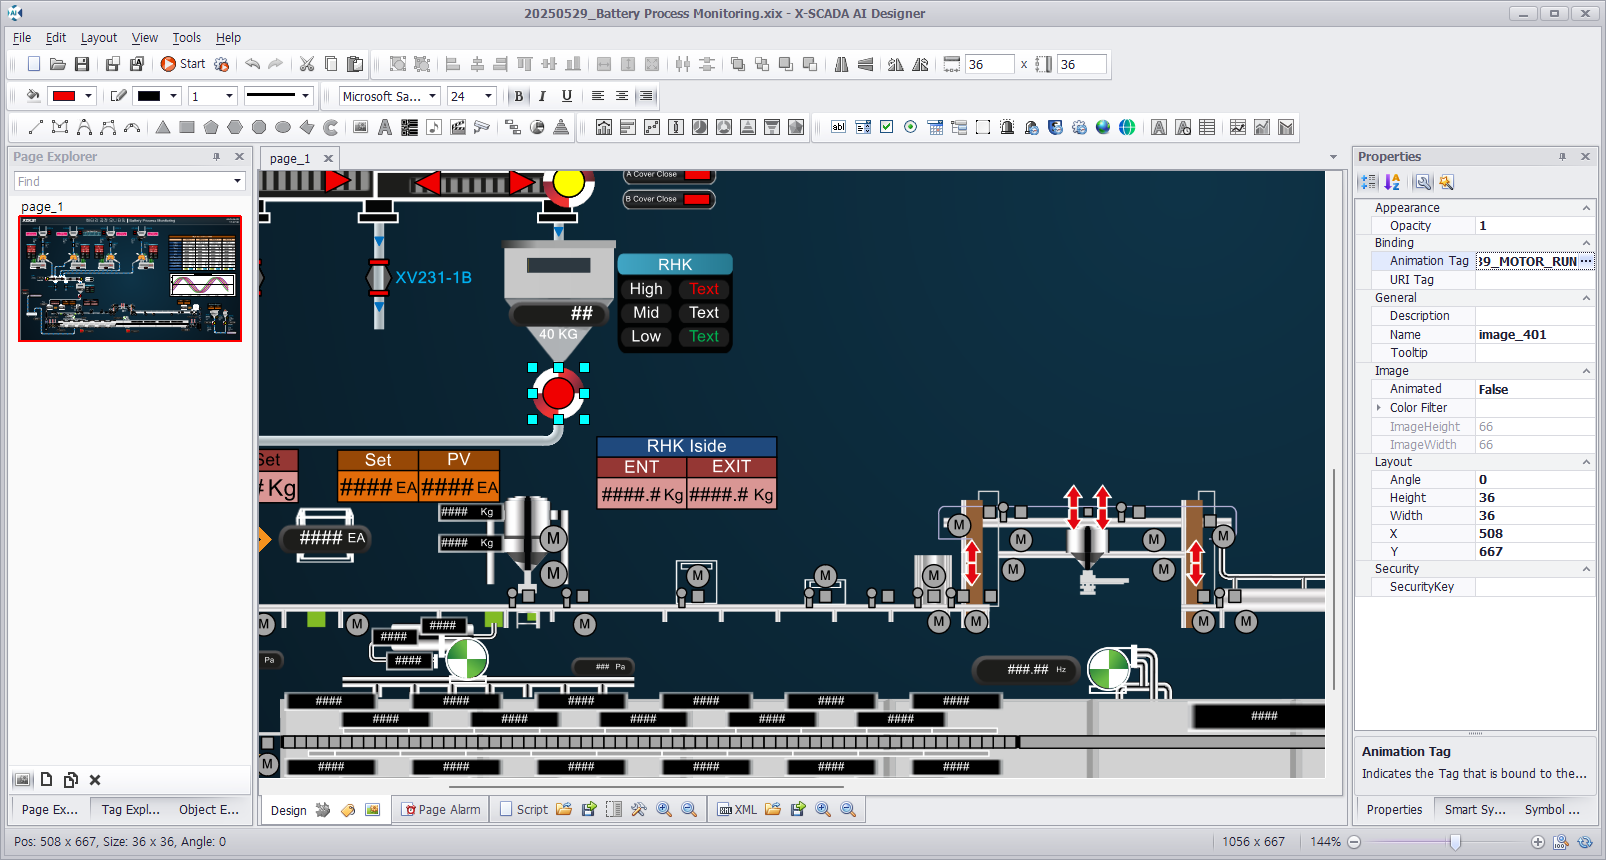1606x860 pixels.
Task: Select the pentagon shape tool
Action: tap(211, 127)
